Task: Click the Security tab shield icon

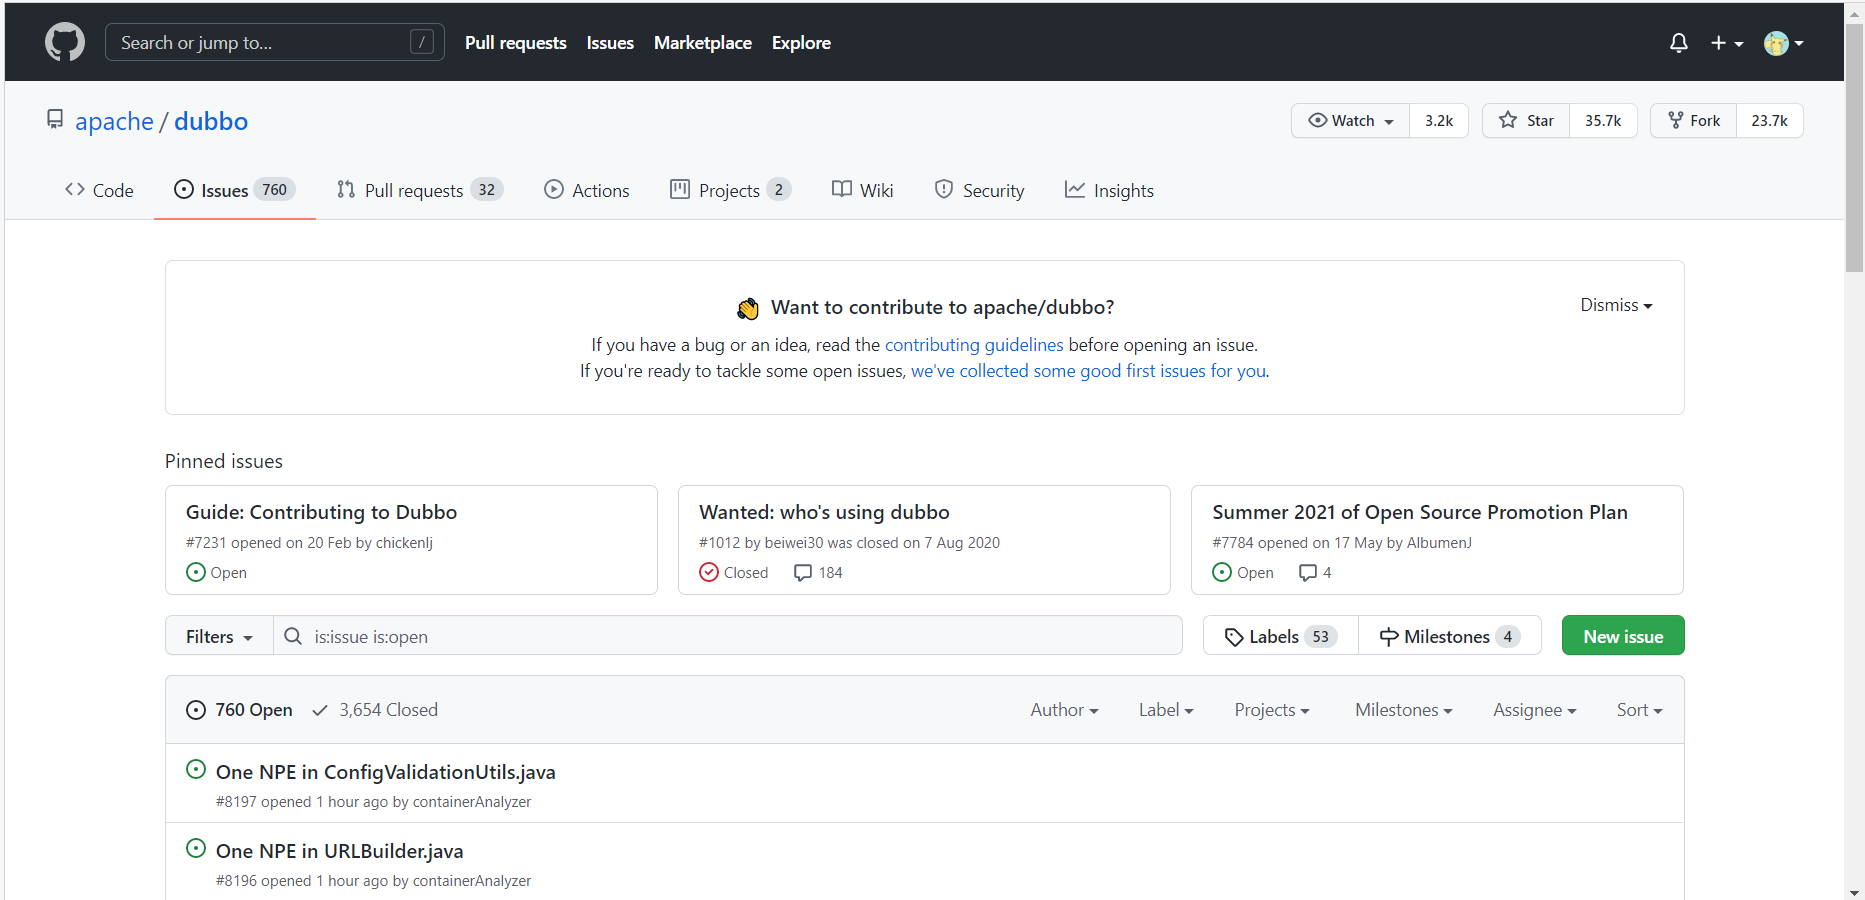Action: coord(944,189)
